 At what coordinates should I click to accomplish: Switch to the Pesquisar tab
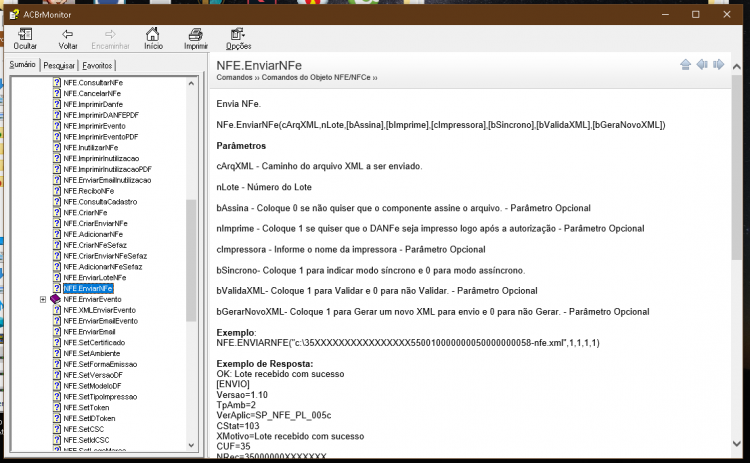pyautogui.click(x=59, y=66)
